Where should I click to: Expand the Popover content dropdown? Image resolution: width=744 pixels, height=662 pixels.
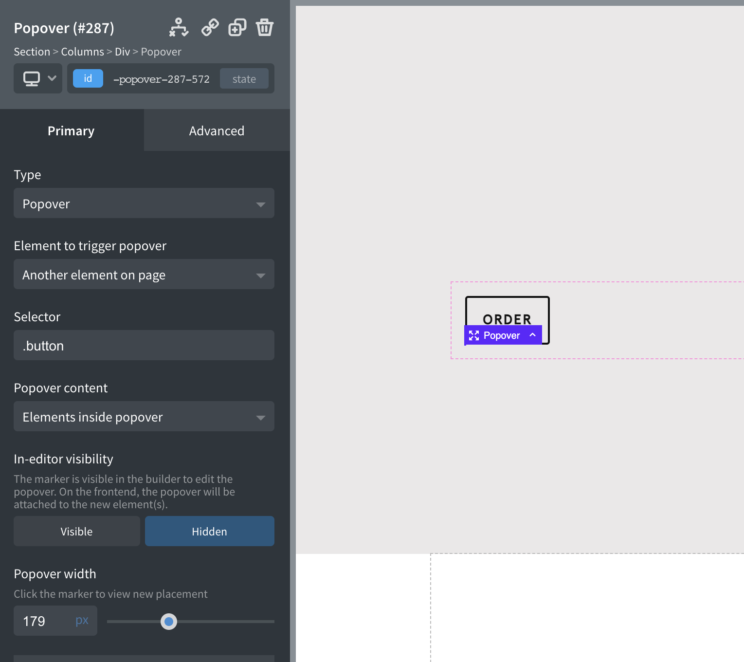coord(144,417)
